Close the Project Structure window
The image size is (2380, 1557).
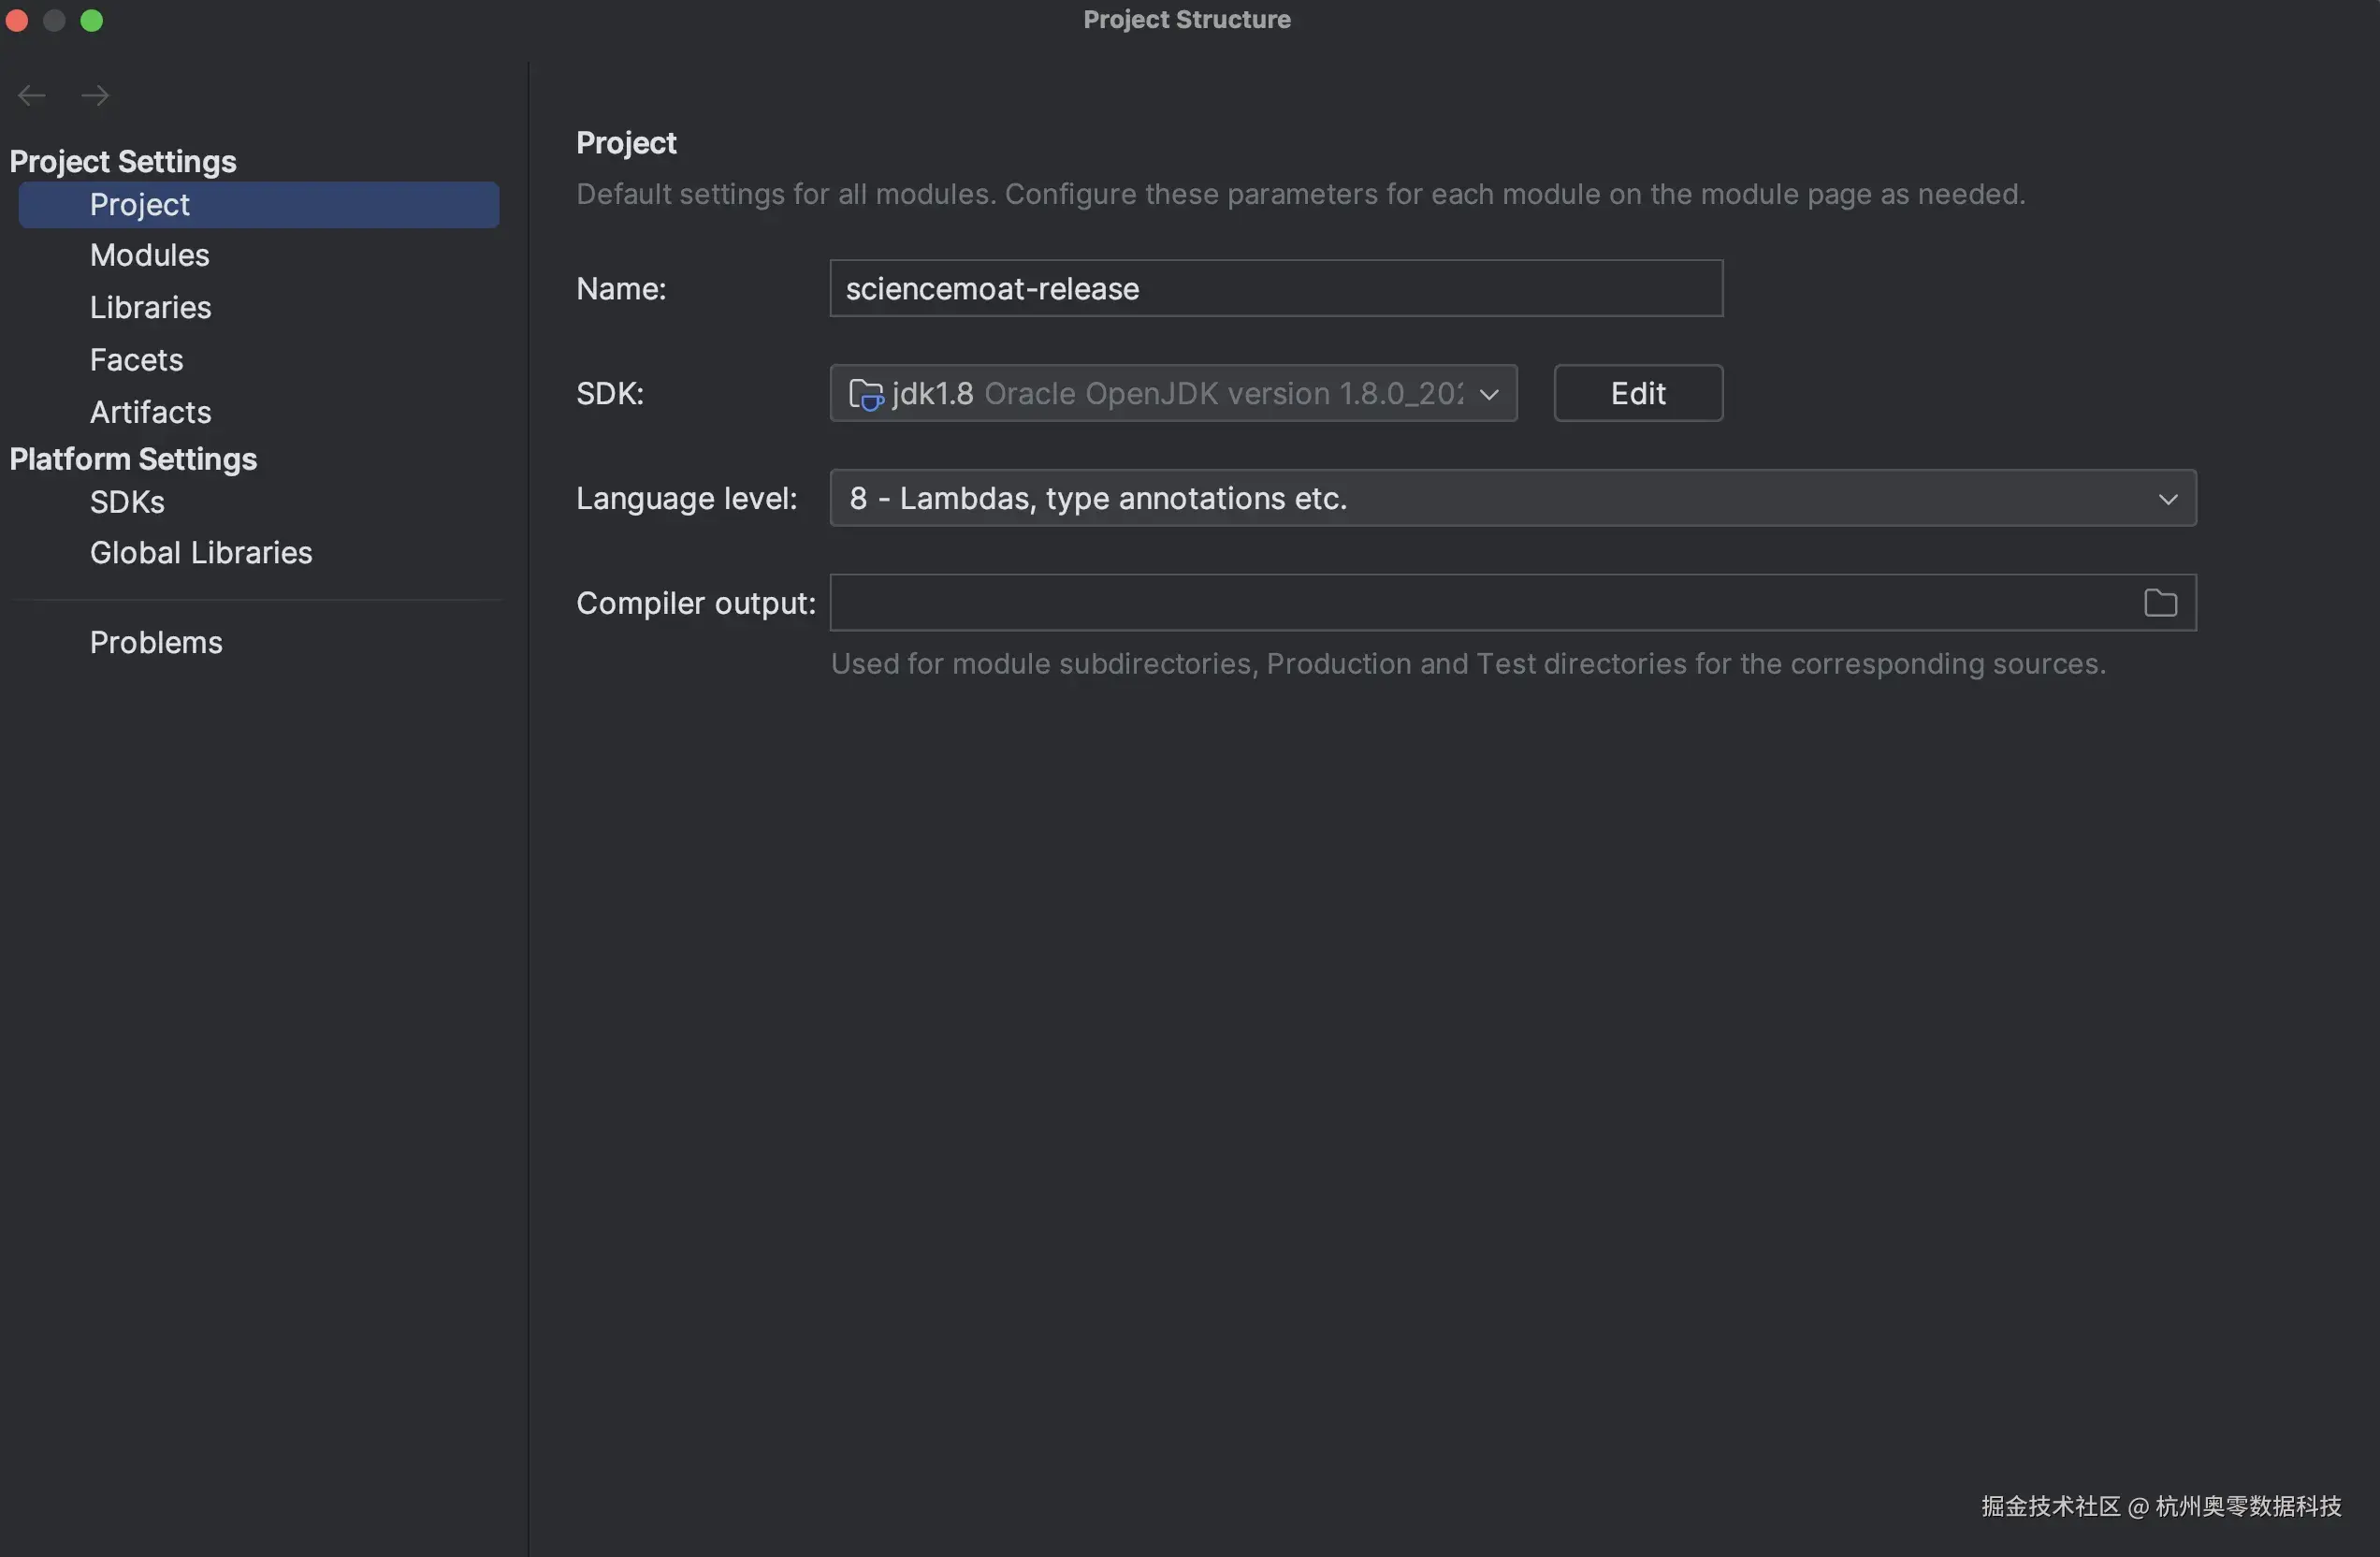click(x=17, y=20)
